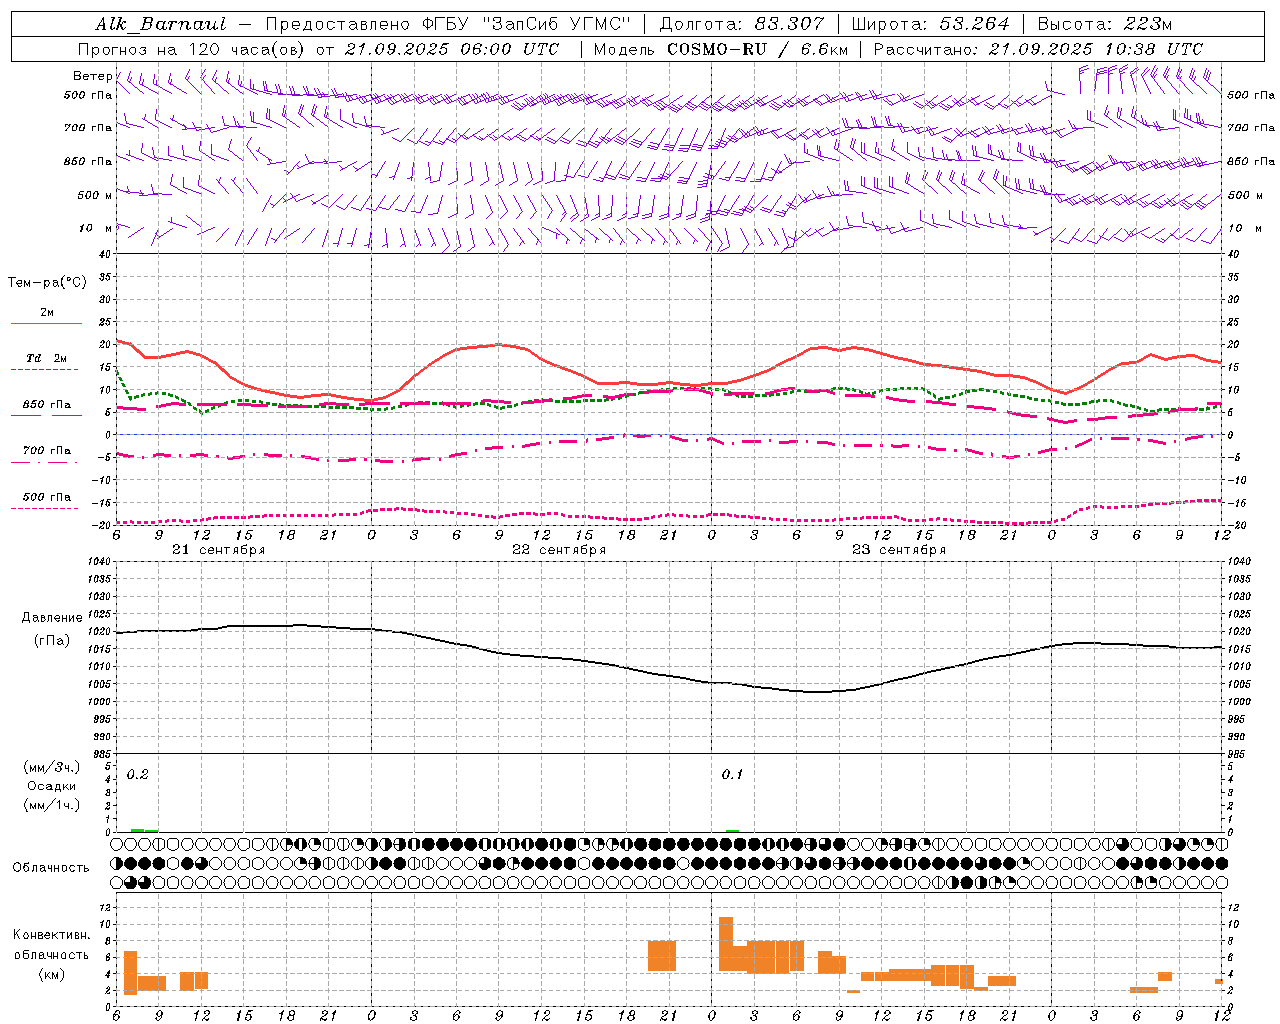Click the Широта: 53.264 value
Image resolution: width=1280 pixels, height=1024 pixels.
tap(930, 24)
